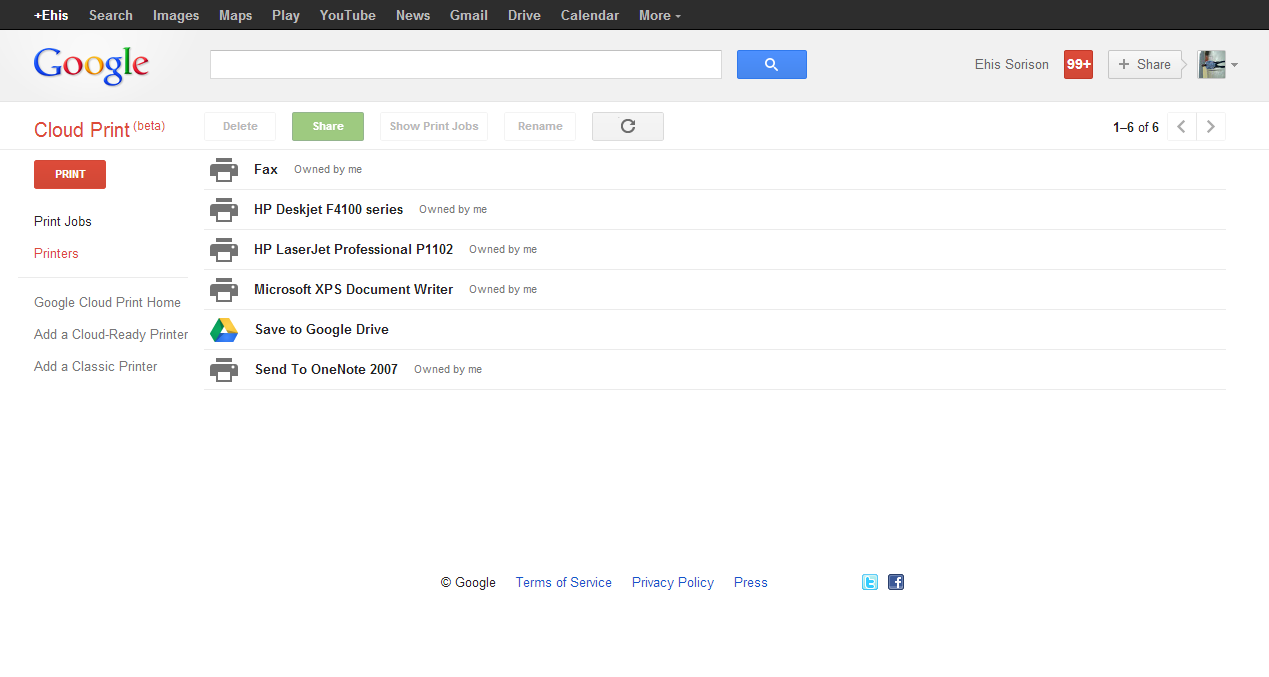Click the Rename button
Screen dimensions: 1269x677
click(540, 126)
